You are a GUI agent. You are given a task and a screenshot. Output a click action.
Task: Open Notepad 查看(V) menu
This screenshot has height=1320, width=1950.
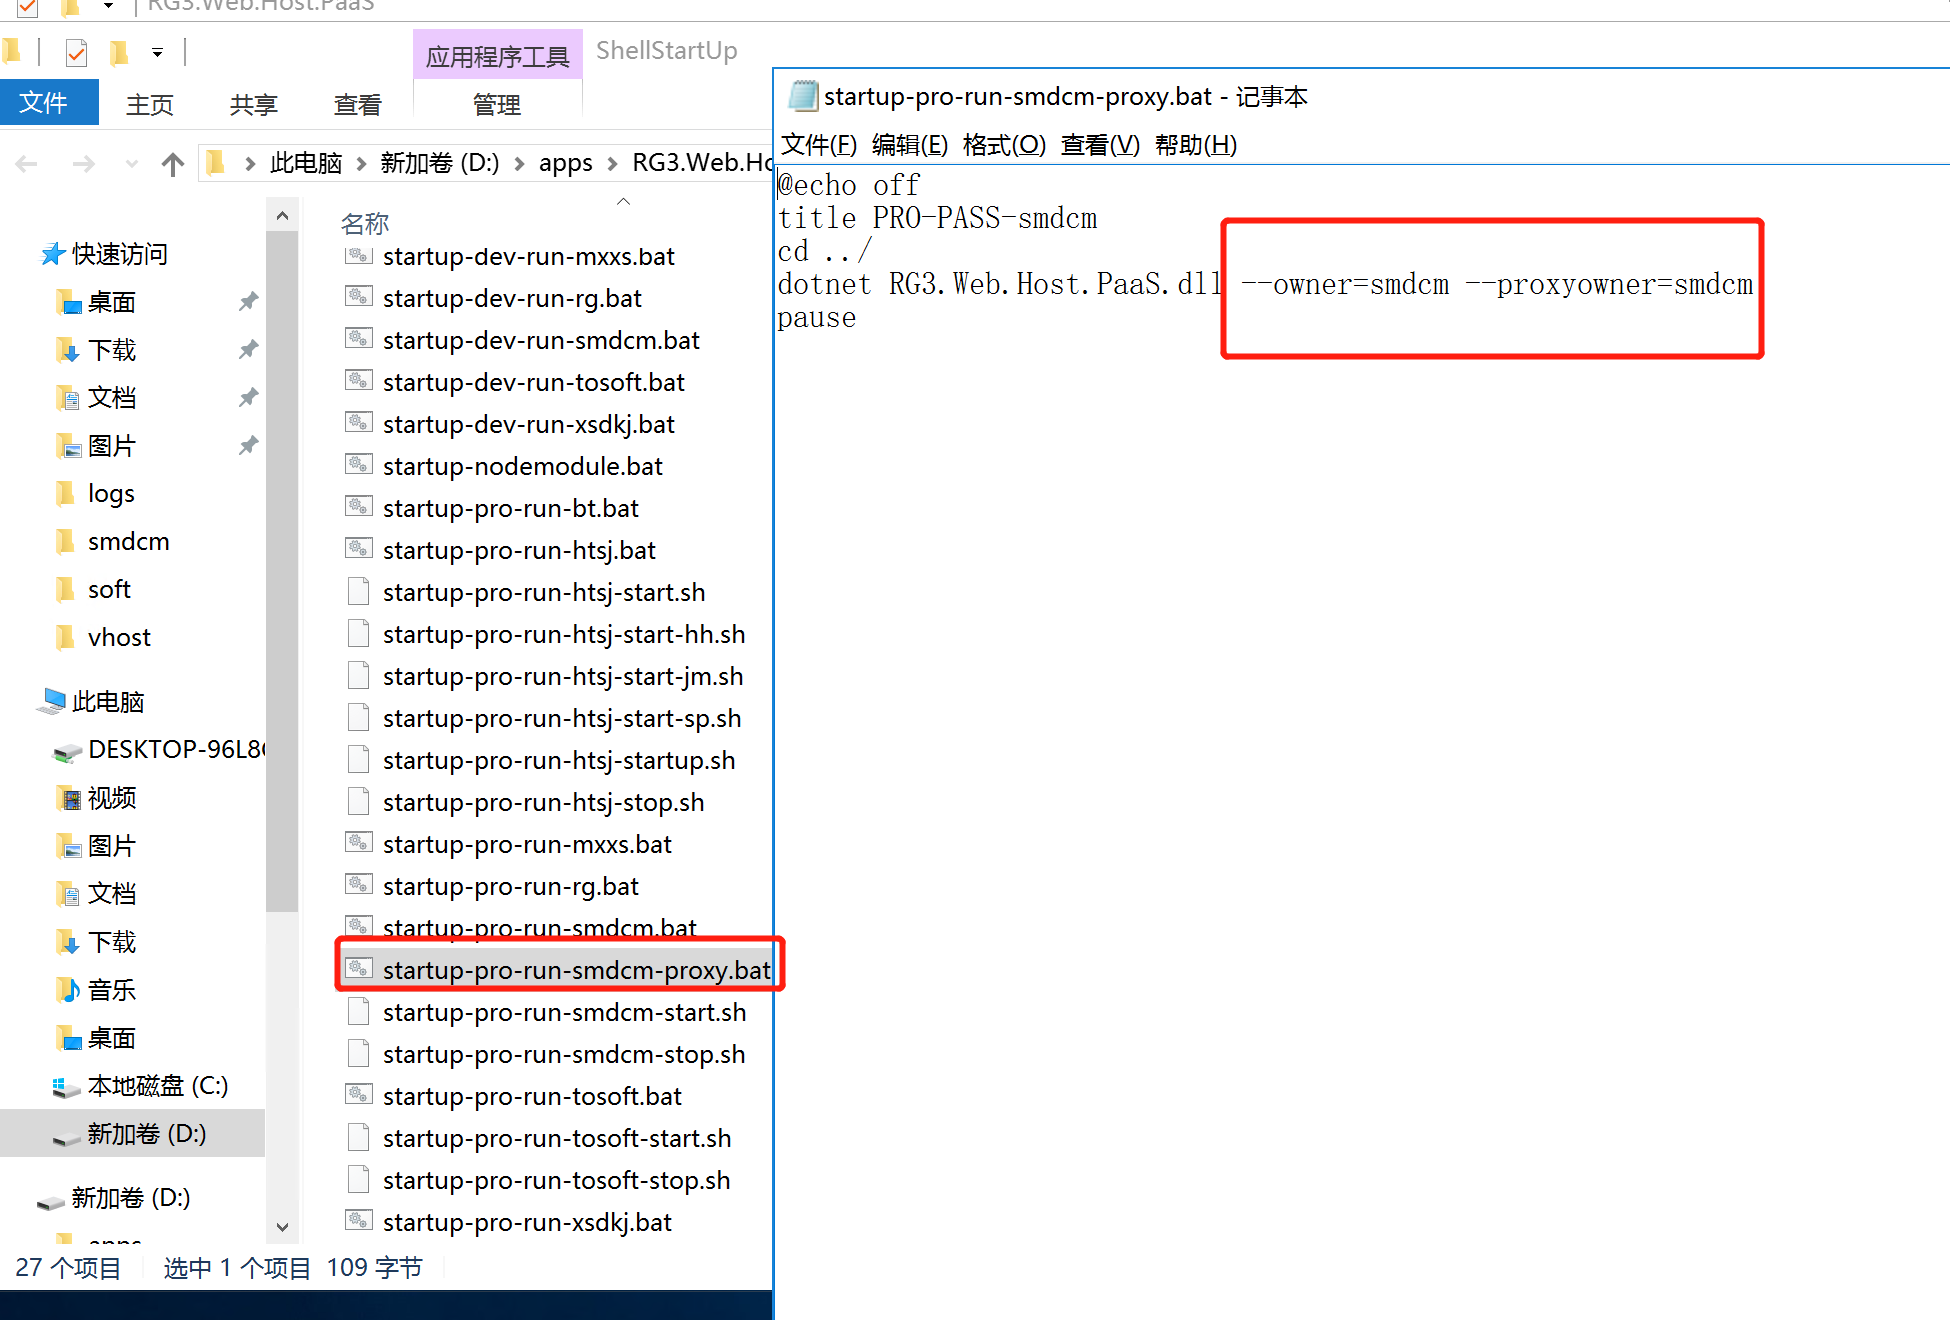point(1100,145)
